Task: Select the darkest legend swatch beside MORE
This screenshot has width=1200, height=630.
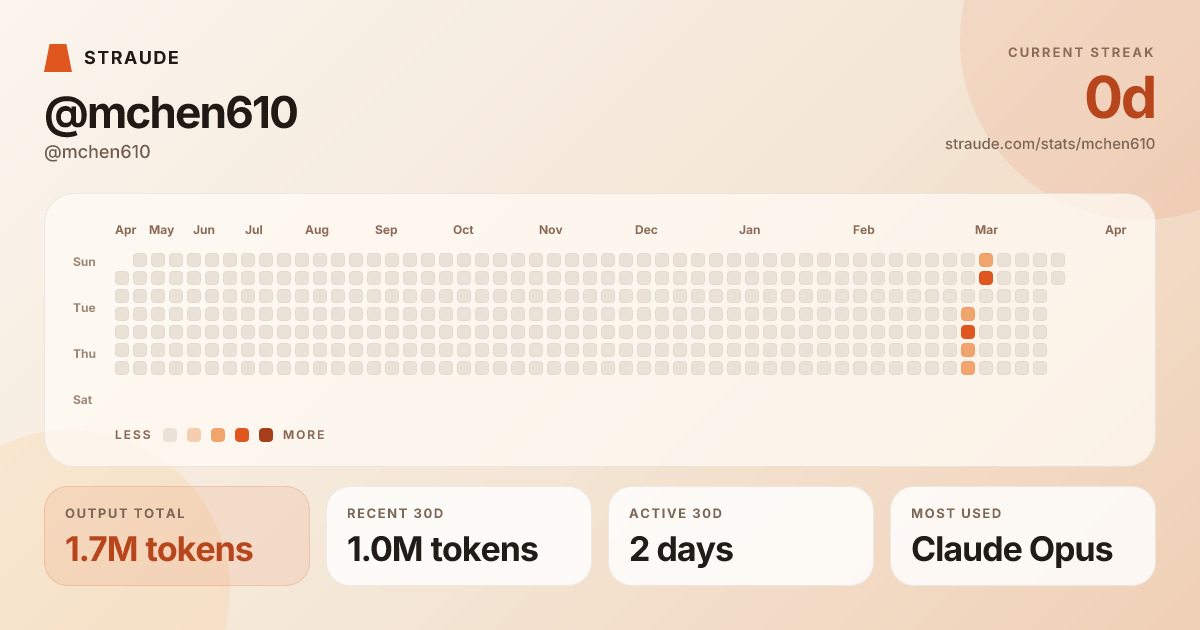Action: [266, 435]
